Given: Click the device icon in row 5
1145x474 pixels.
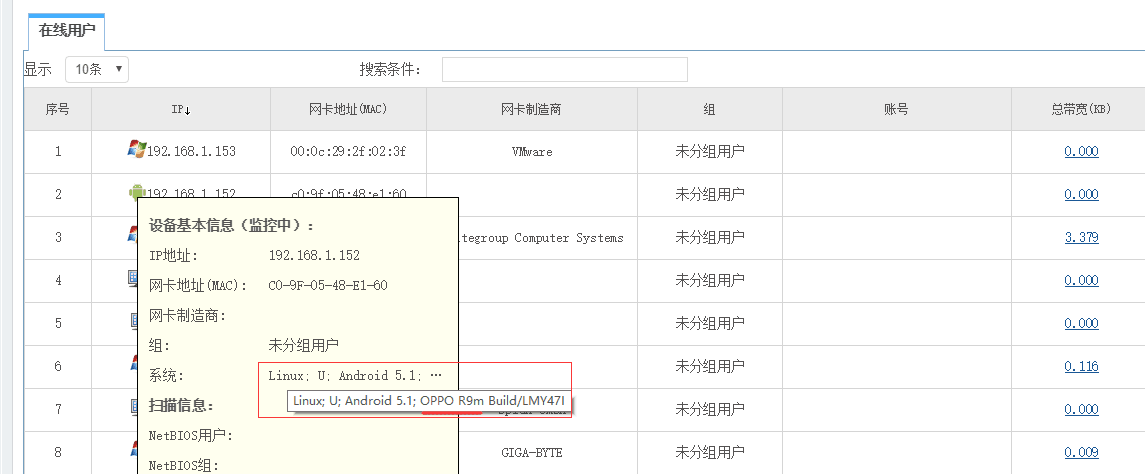Looking at the screenshot, I should 133,322.
